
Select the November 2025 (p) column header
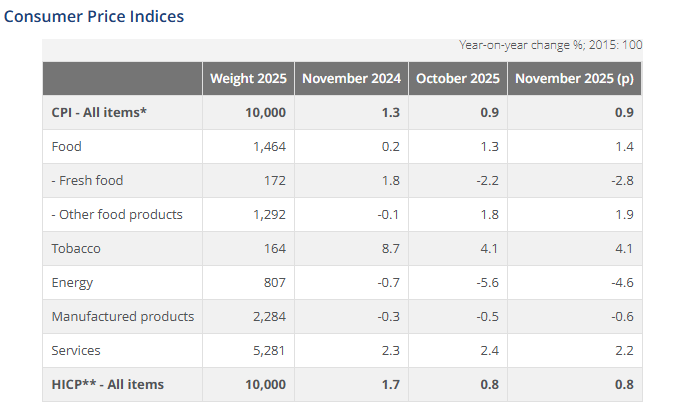click(x=575, y=78)
